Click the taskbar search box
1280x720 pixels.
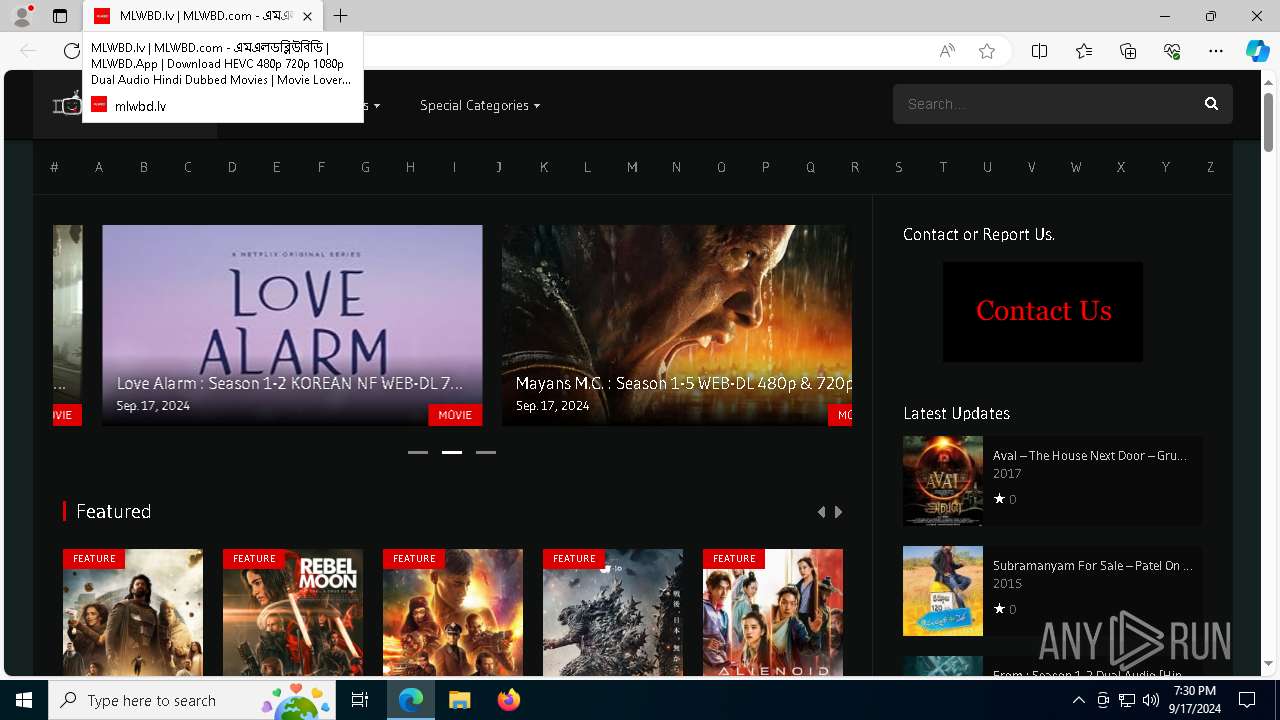(x=192, y=700)
